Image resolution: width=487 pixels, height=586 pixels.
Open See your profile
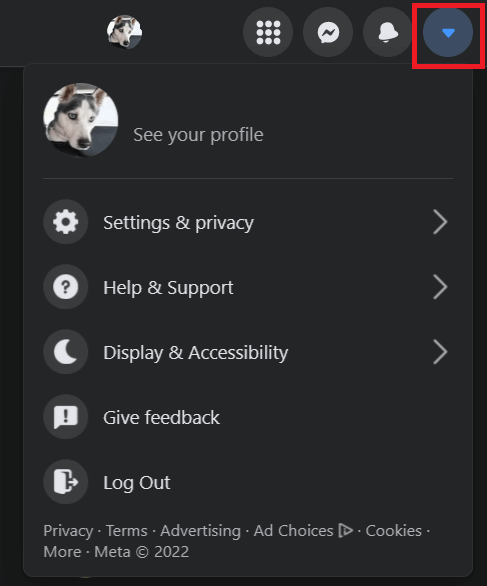[198, 135]
